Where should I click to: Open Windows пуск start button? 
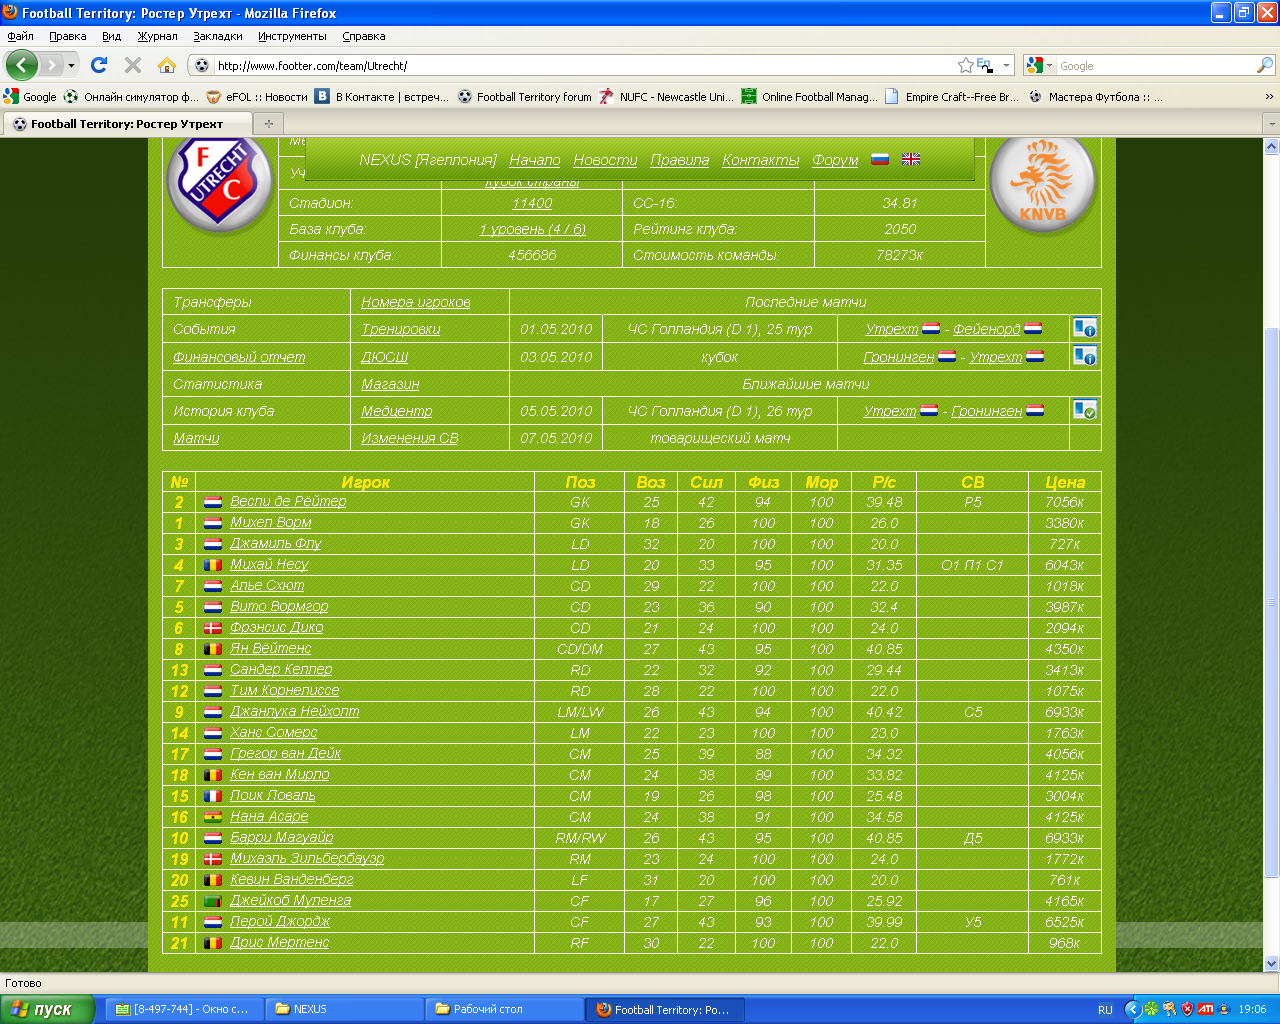[48, 1009]
